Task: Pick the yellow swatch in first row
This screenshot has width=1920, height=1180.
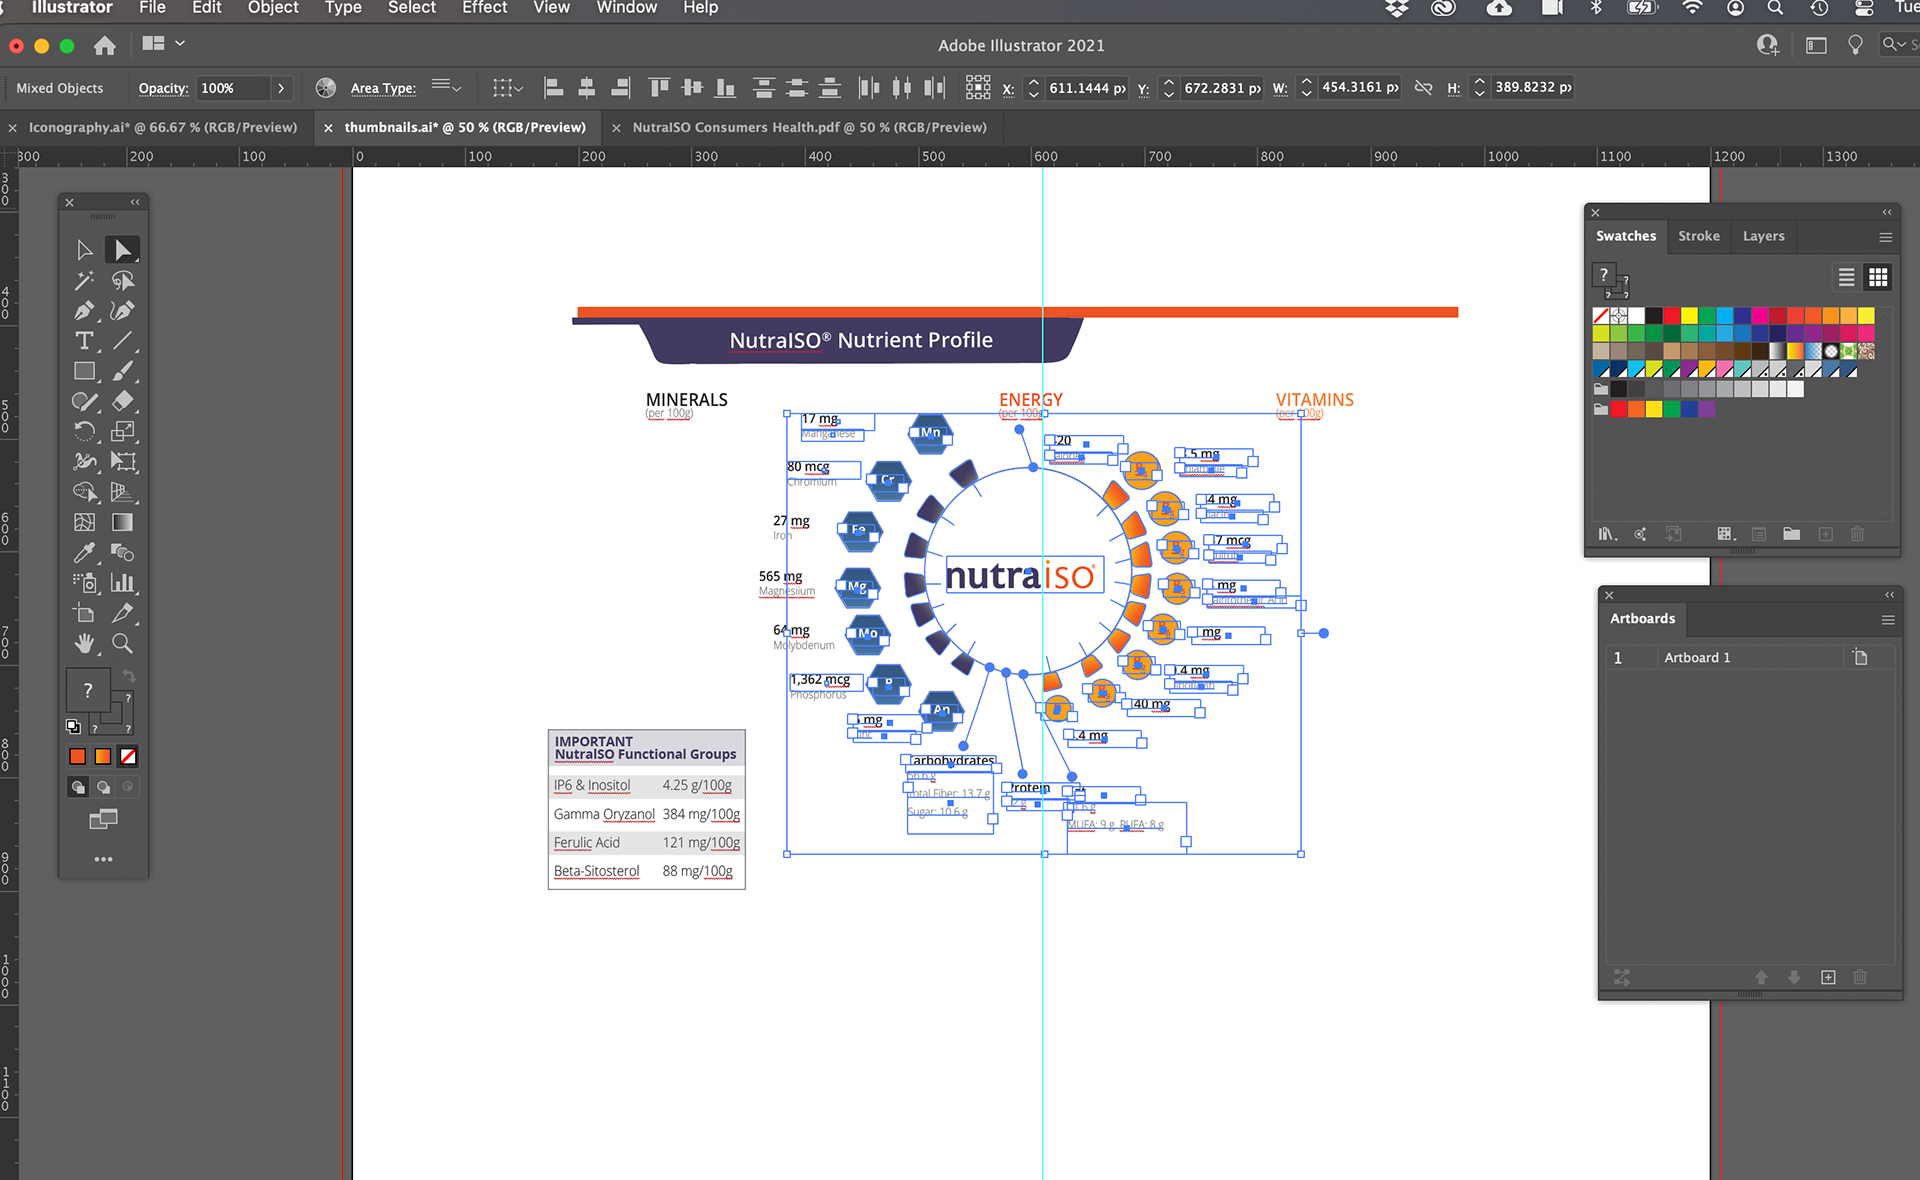Action: click(x=1689, y=316)
